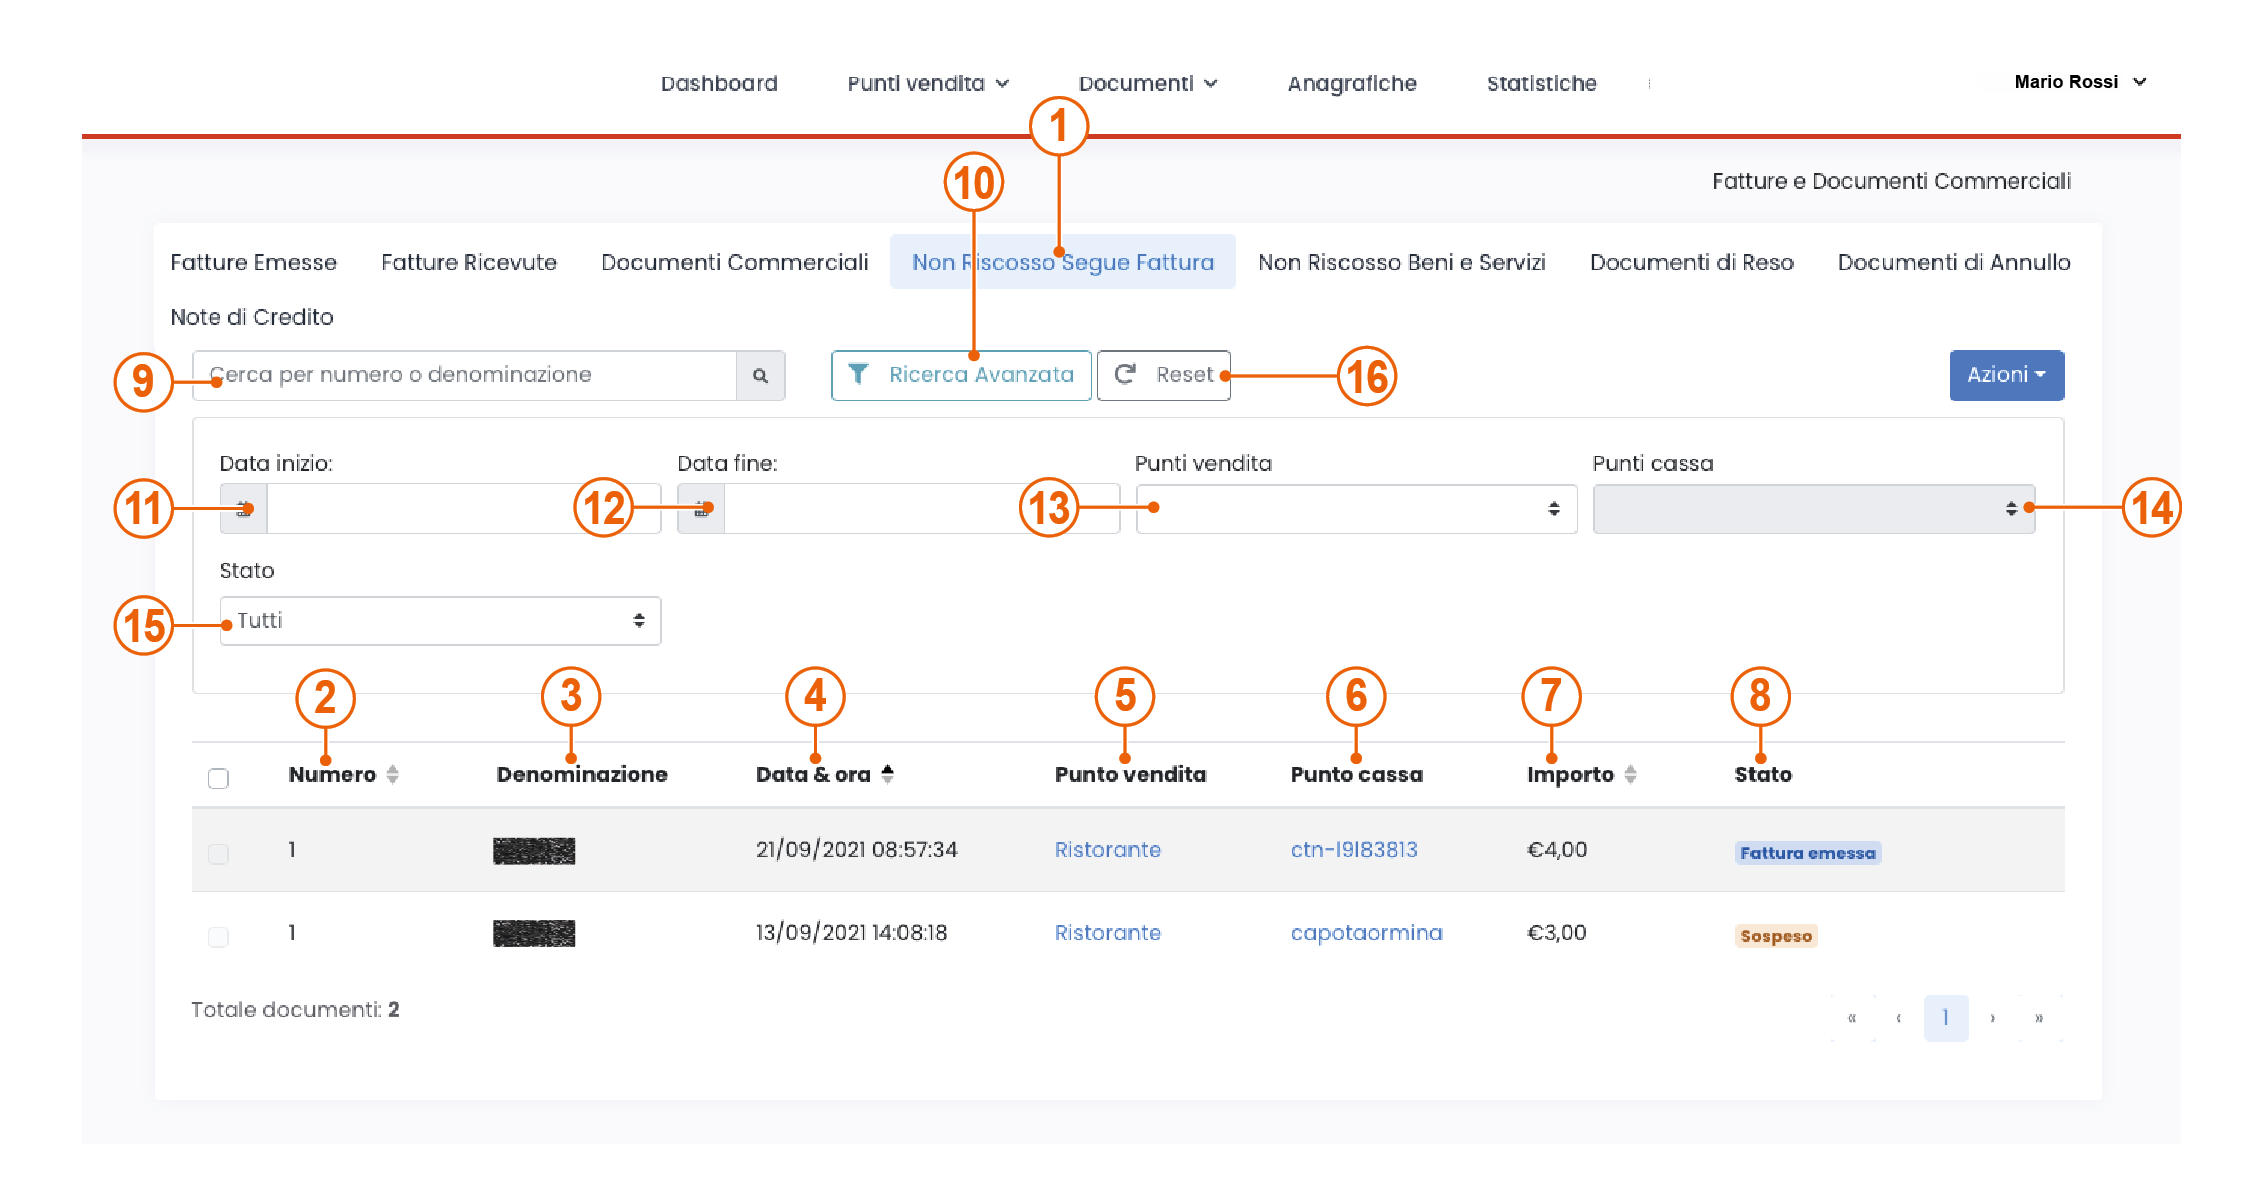Open the Stato dropdown showing Tutti

[x=440, y=621]
